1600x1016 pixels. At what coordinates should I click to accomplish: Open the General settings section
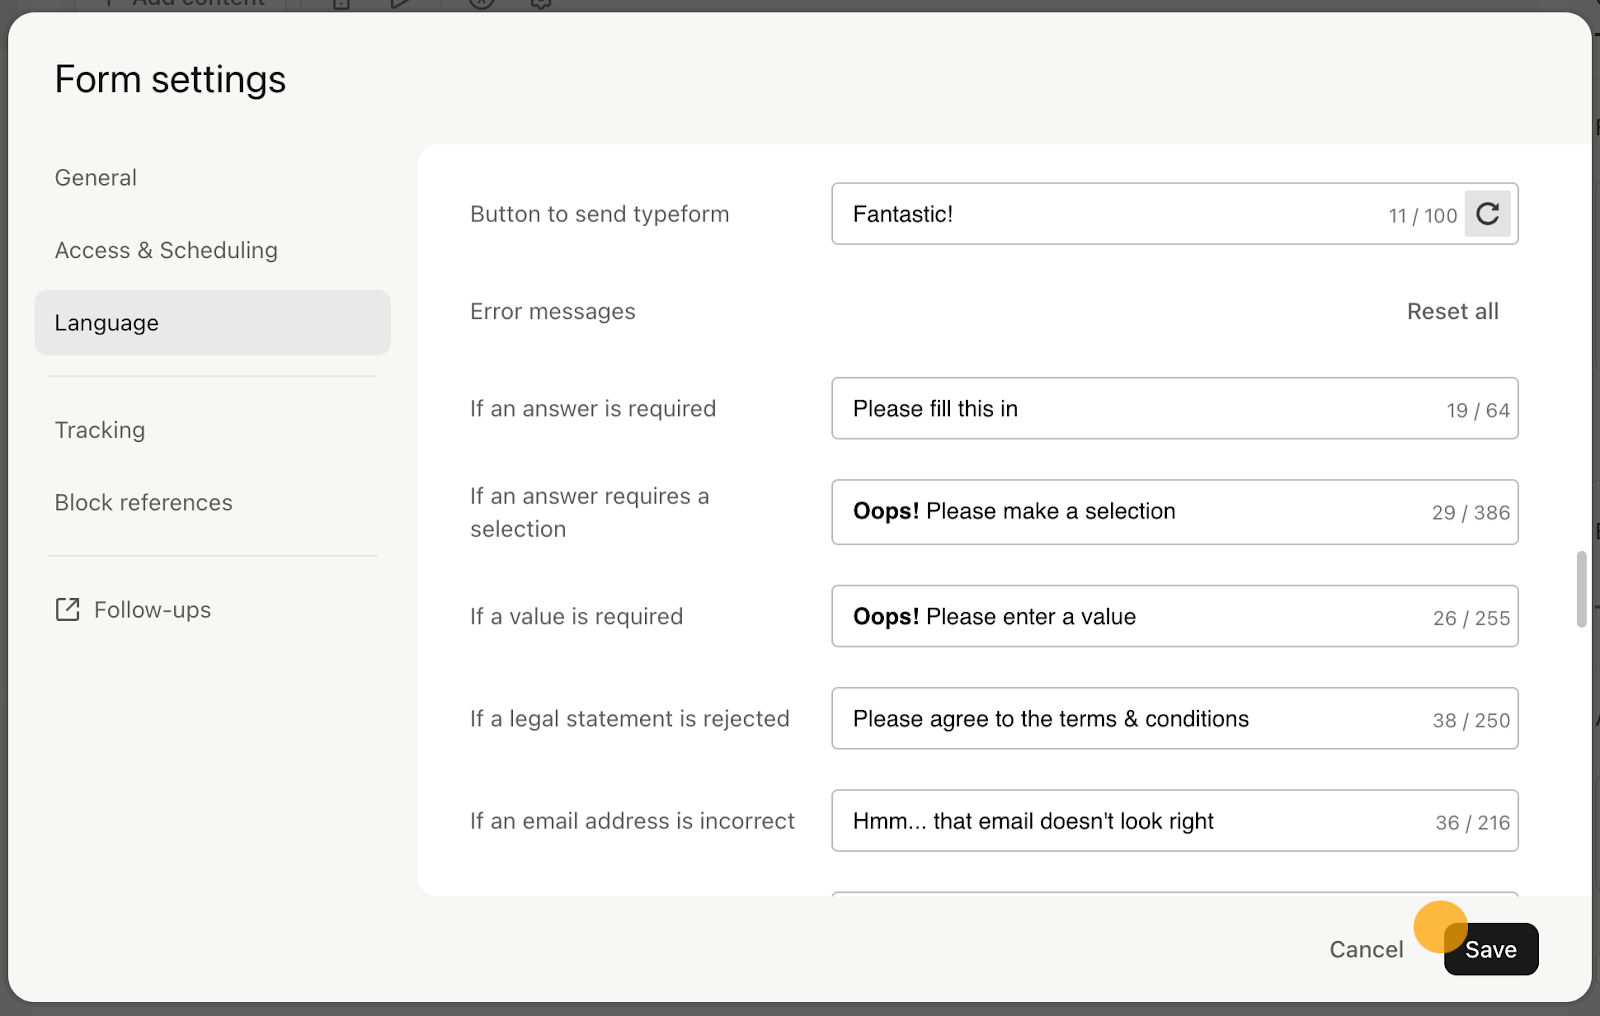pos(96,178)
